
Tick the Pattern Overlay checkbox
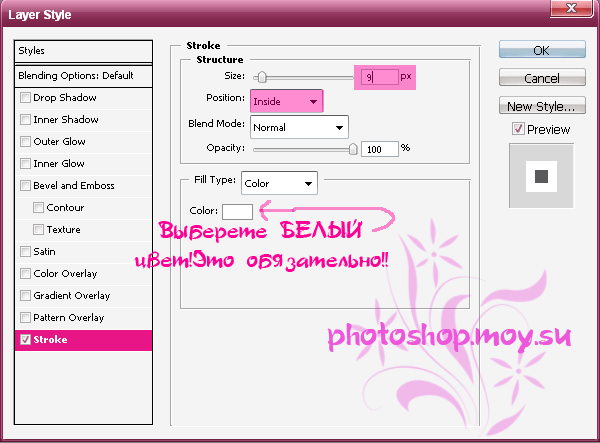pyautogui.click(x=25, y=318)
